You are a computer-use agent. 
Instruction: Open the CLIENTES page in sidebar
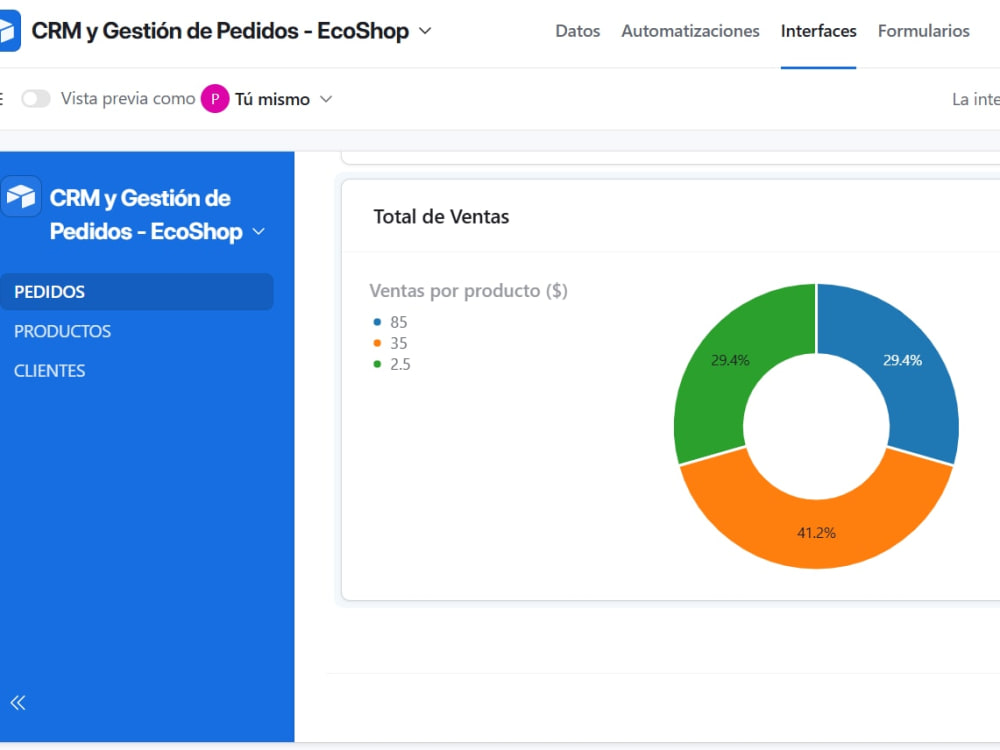coord(49,371)
